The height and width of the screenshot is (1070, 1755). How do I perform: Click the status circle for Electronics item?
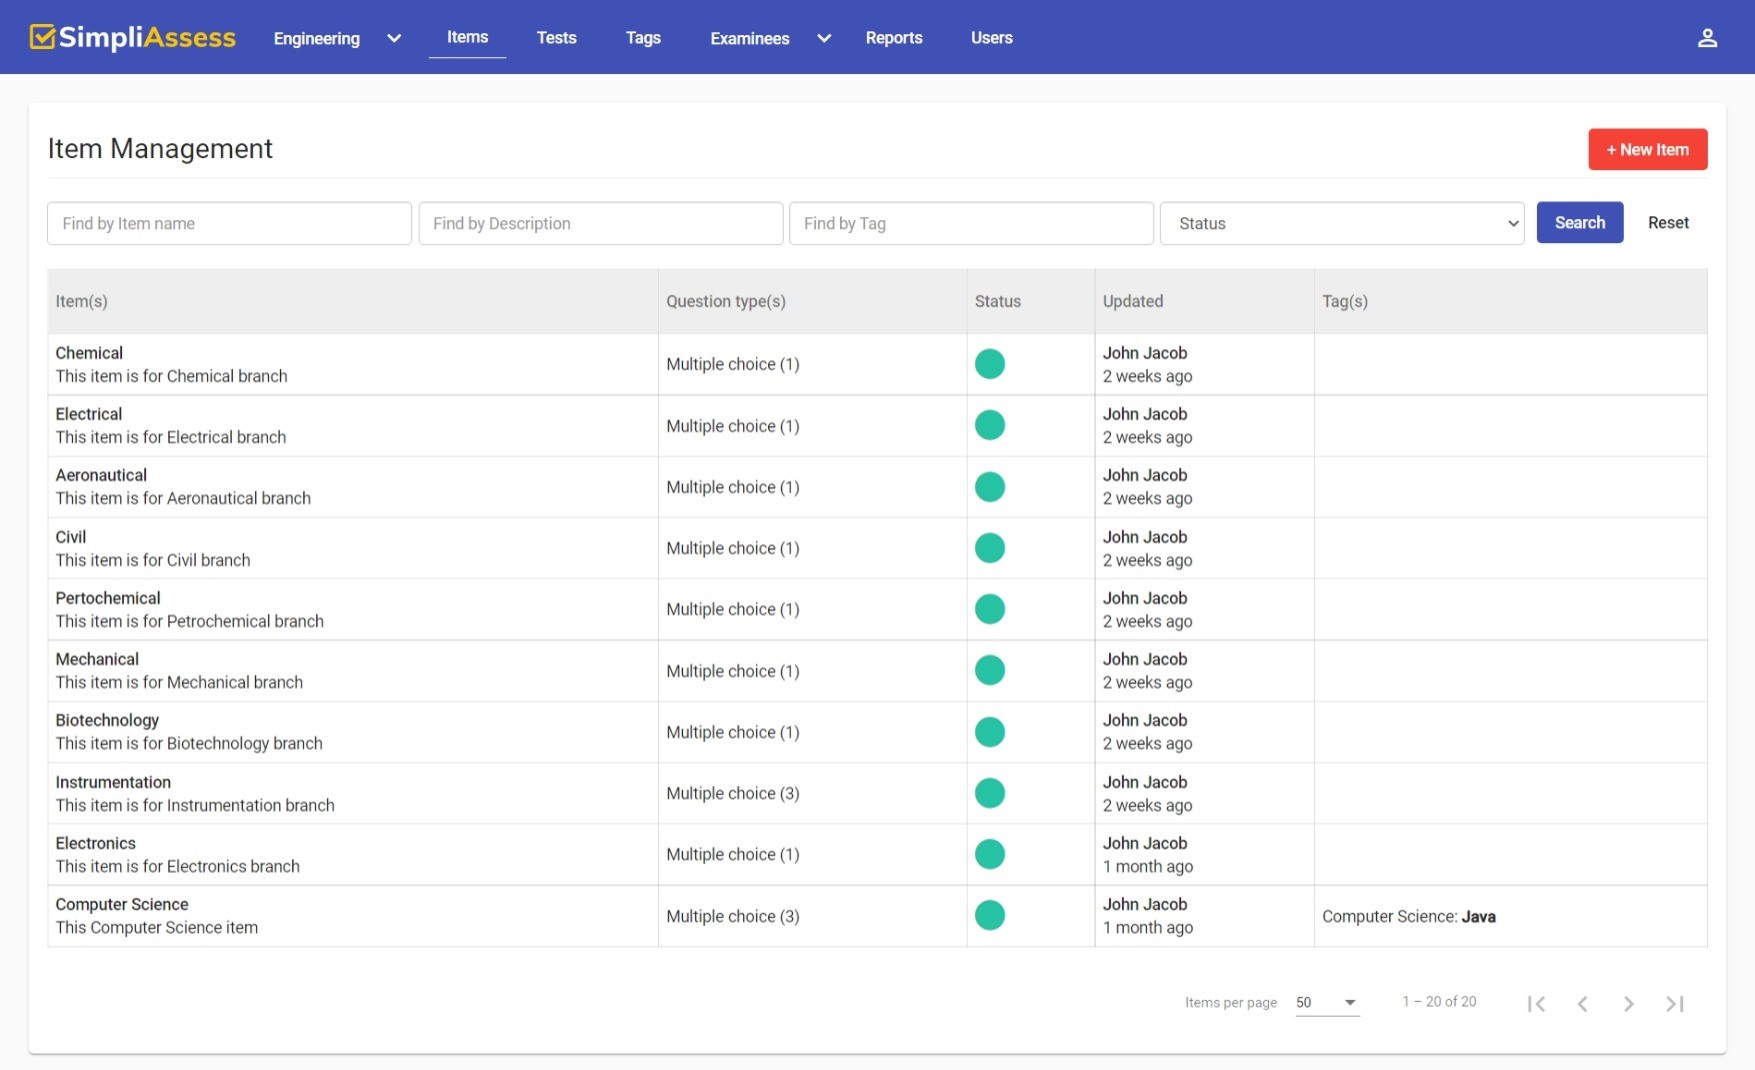pos(990,854)
